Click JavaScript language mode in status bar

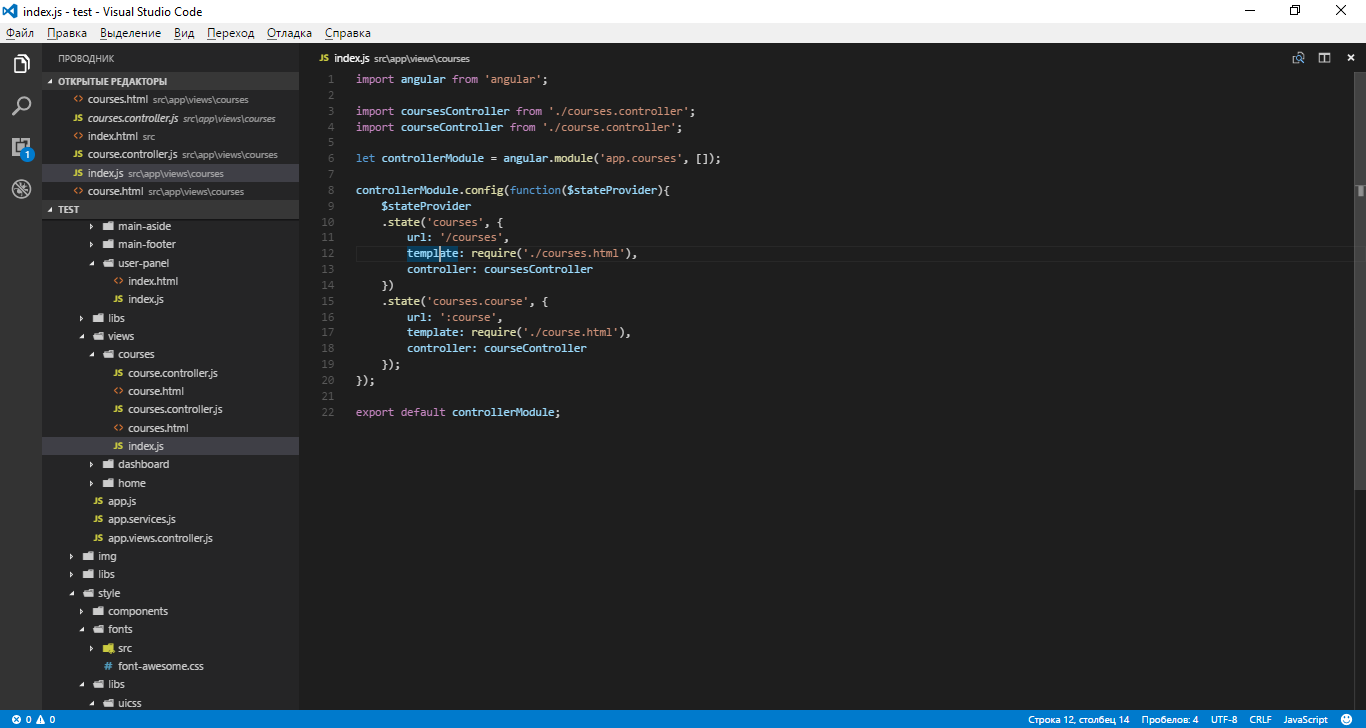click(1305, 720)
